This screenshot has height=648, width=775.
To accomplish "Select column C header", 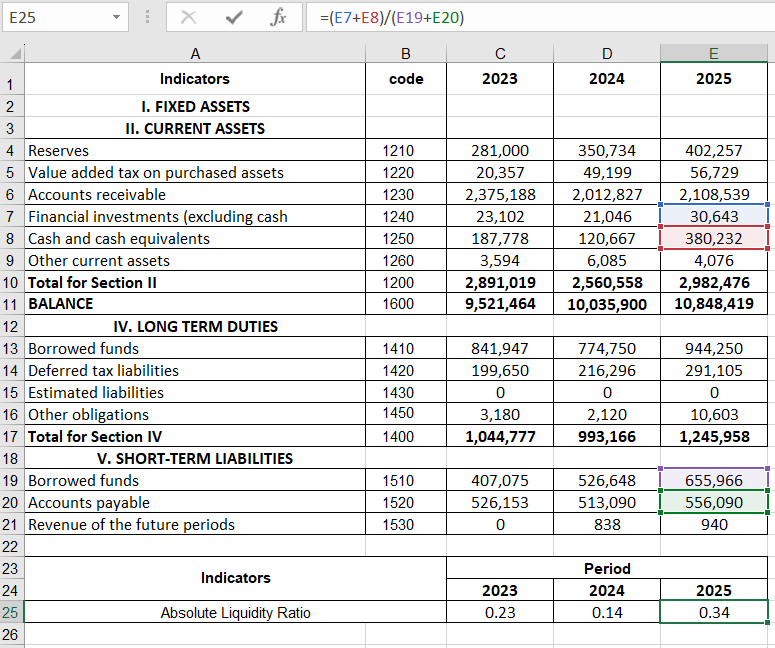I will coord(499,53).
